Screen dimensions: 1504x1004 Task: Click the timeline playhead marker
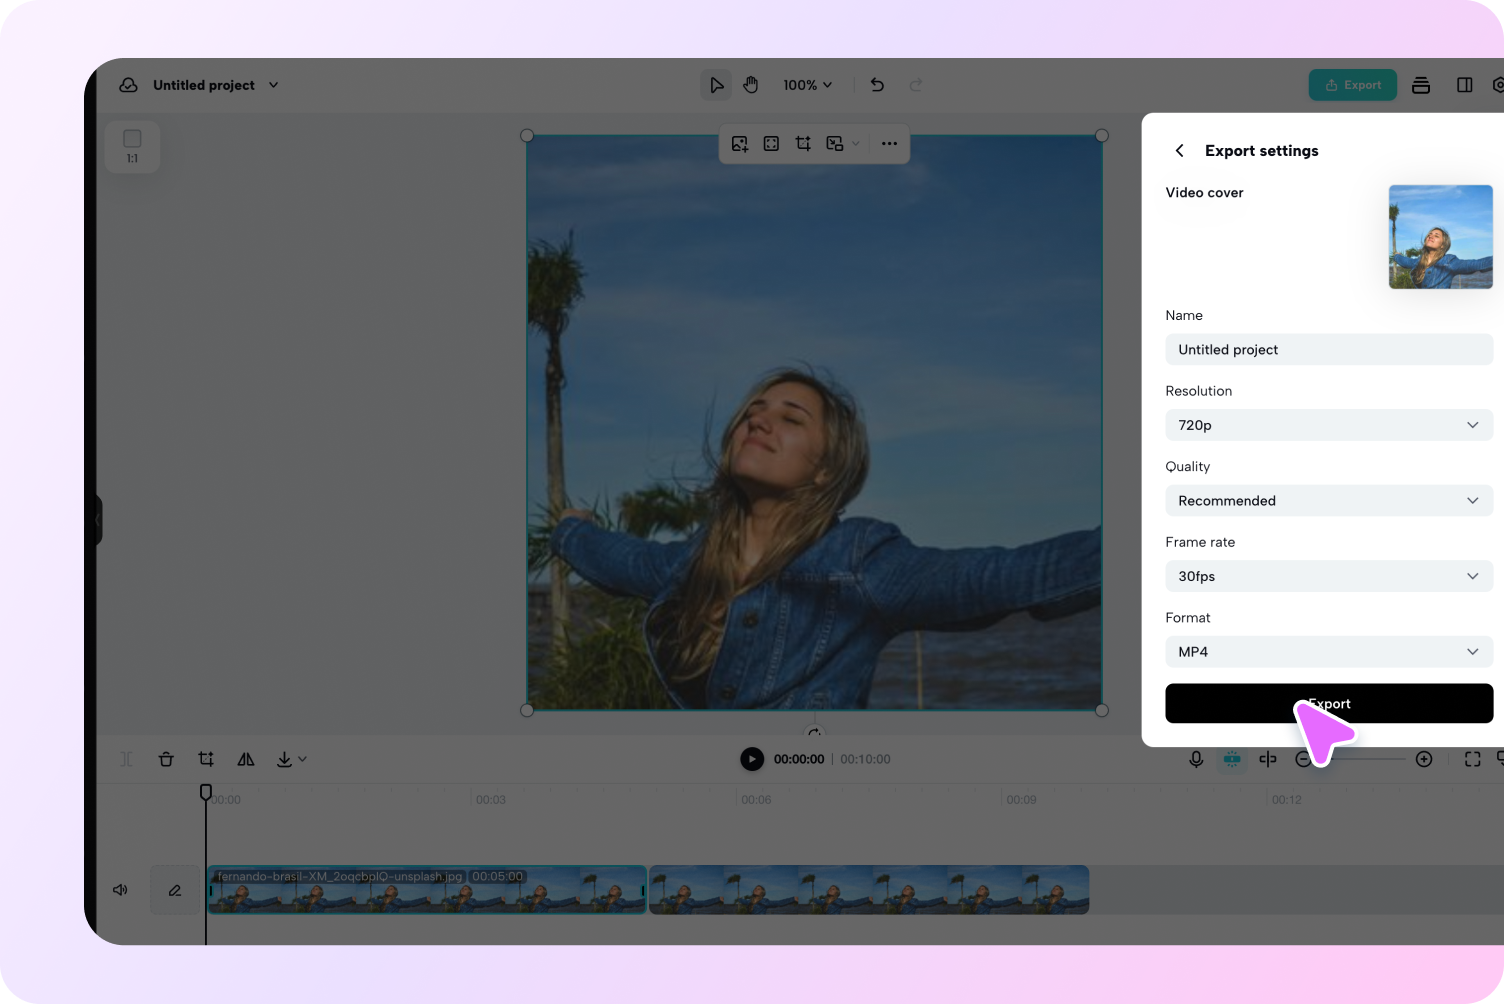tap(206, 792)
